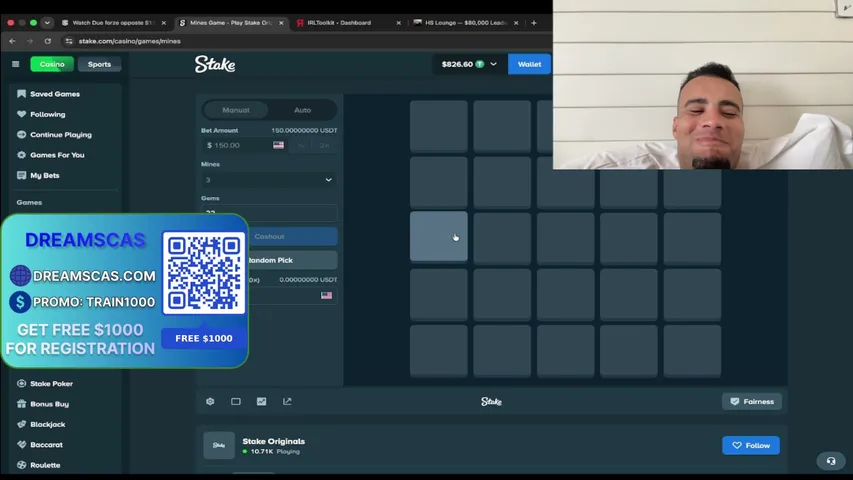Viewport: 853px width, 480px height.
Task: Open Roulette in sidebar
Action: (45, 465)
